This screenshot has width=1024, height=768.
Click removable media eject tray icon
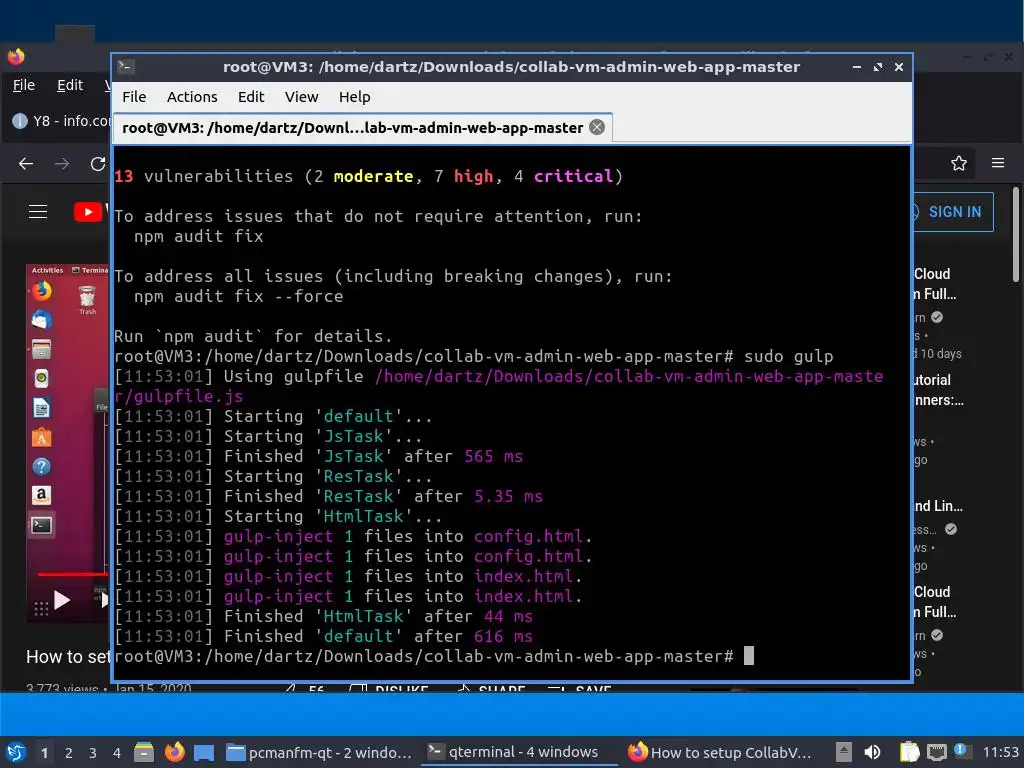844,752
